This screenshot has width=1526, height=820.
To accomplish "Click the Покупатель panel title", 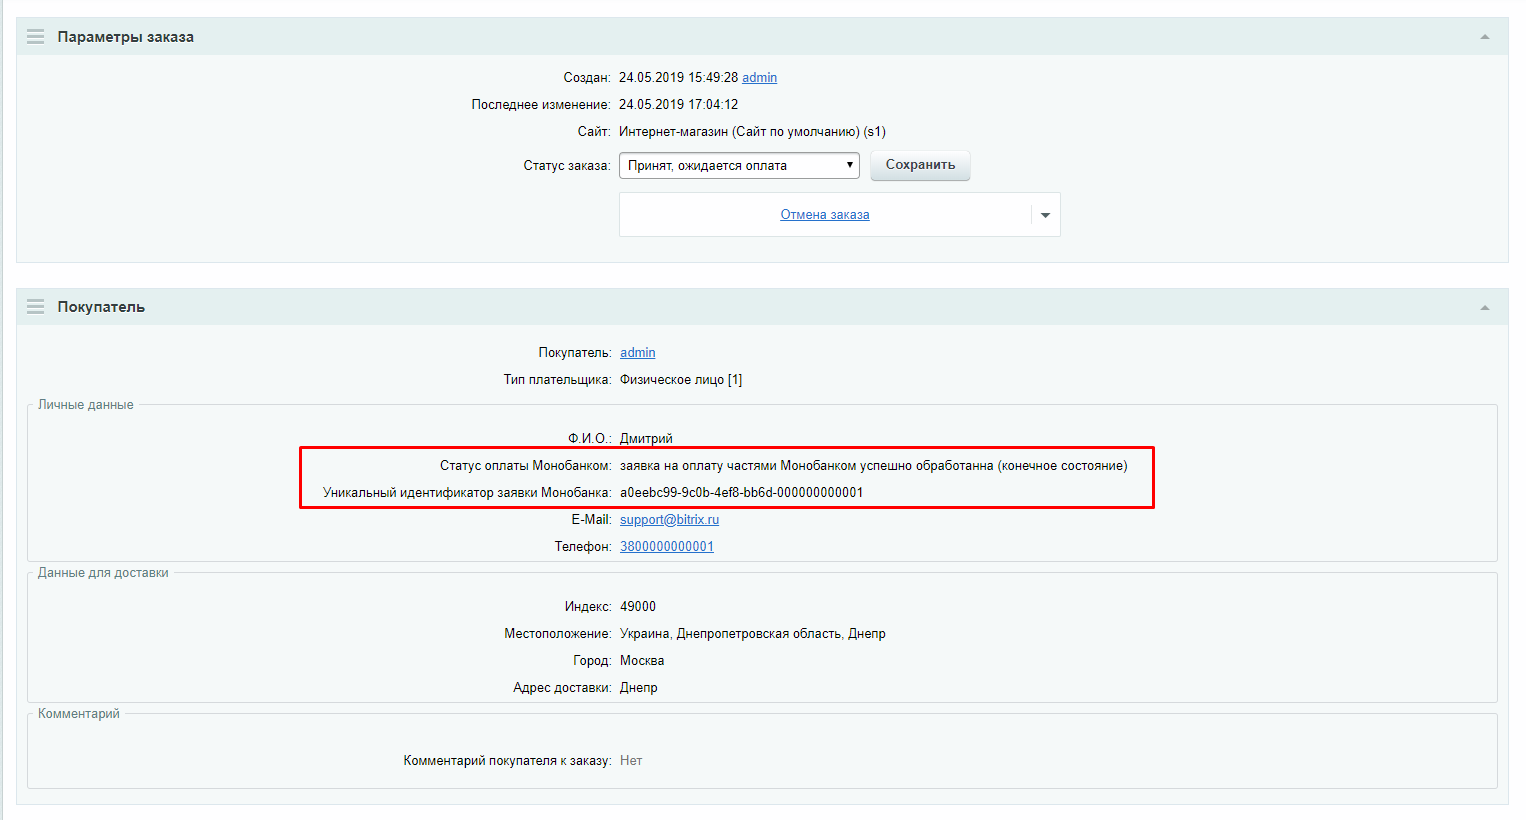I will [x=101, y=307].
